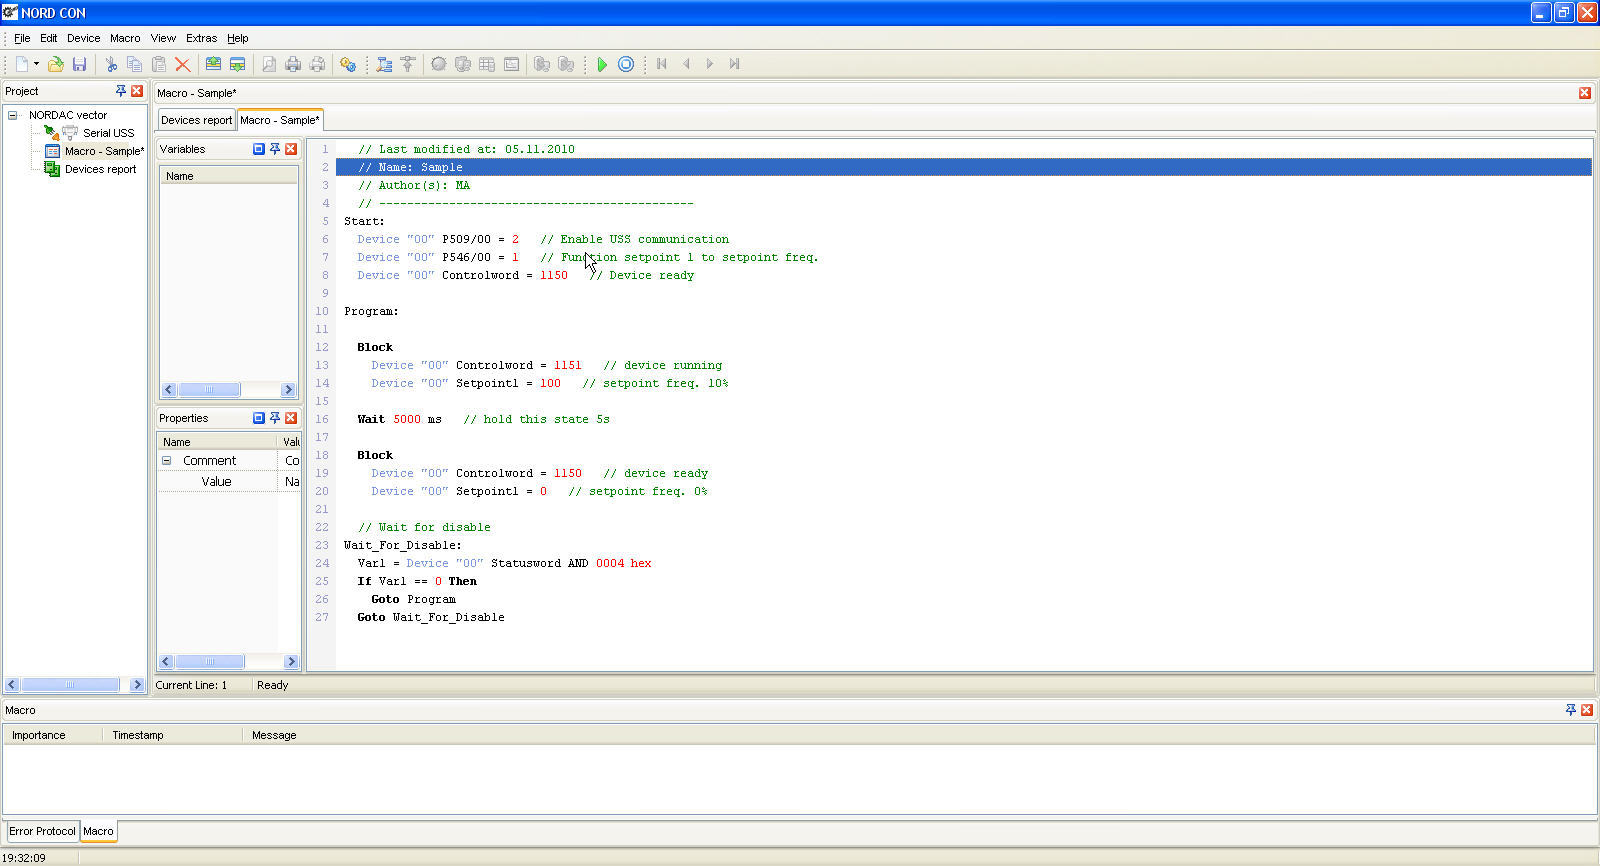Screen dimensions: 1600x866
Task: Maximize the Properties panel
Action: (x=259, y=418)
